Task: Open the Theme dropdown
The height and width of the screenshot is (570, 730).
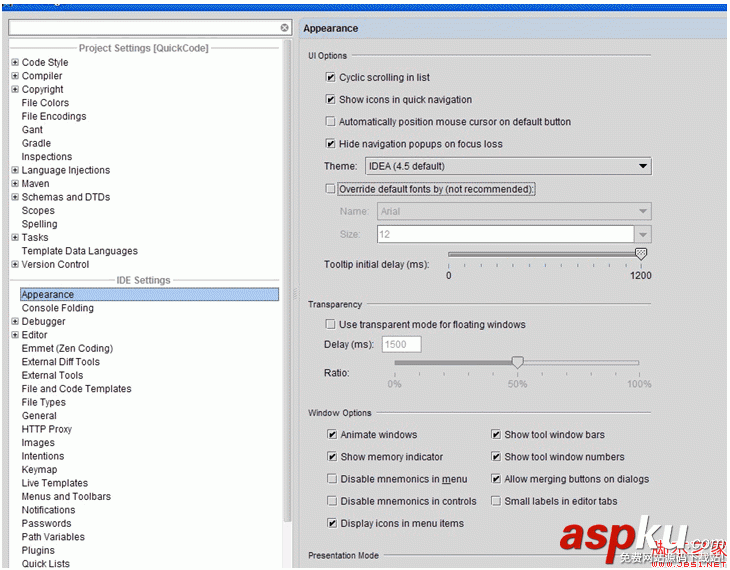Action: [508, 166]
